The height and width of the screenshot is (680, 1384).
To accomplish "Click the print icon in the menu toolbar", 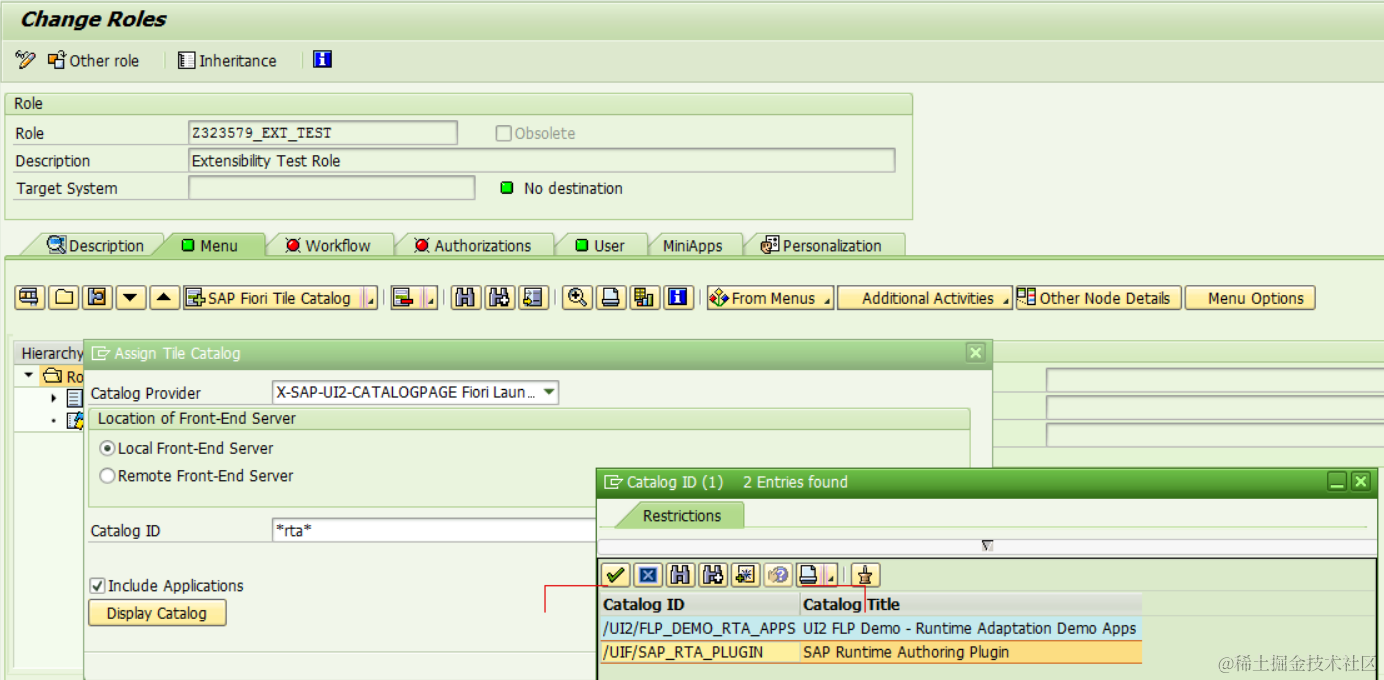I will tap(611, 298).
